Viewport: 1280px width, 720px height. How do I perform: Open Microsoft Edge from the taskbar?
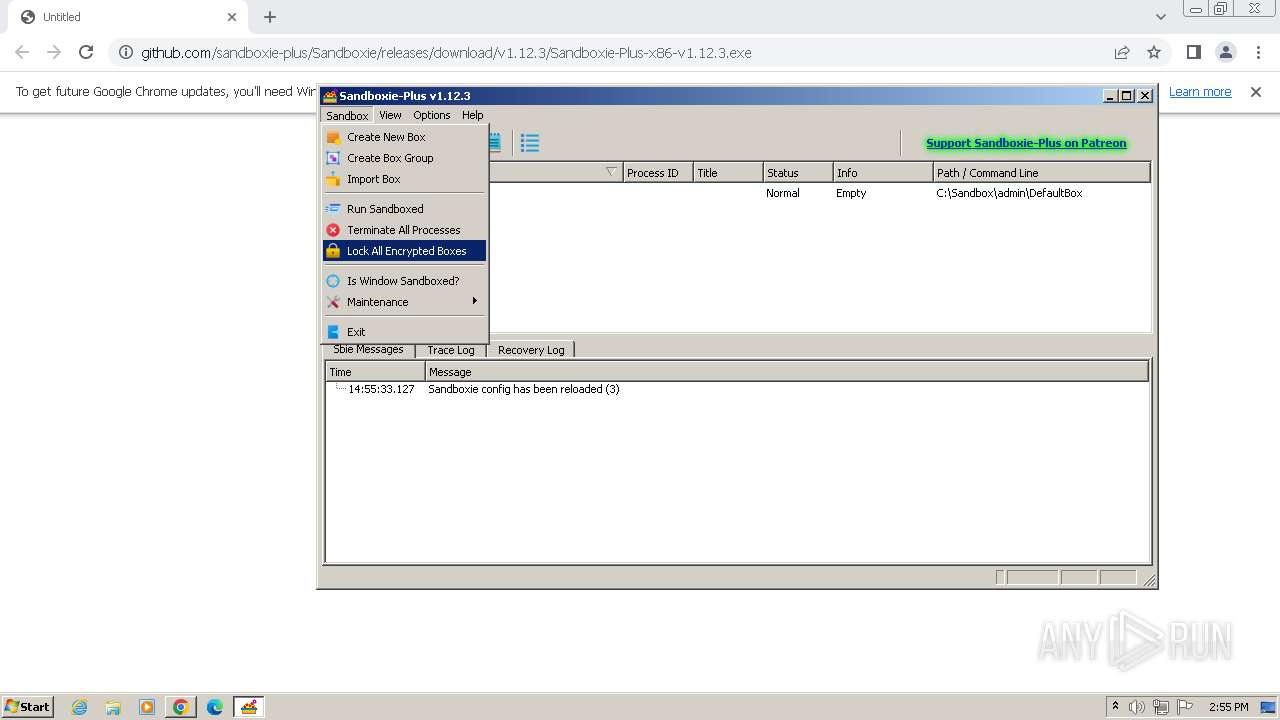pos(215,707)
